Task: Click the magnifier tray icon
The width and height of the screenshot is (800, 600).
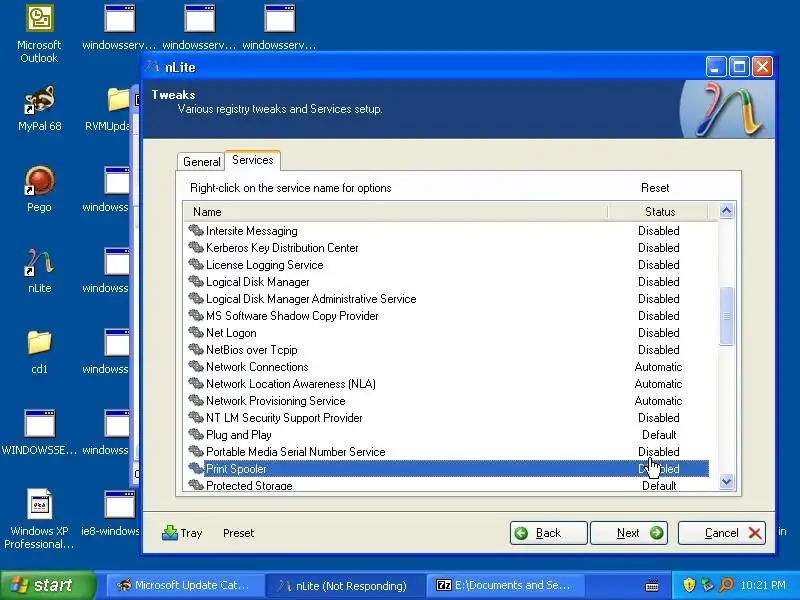Action: pos(726,585)
